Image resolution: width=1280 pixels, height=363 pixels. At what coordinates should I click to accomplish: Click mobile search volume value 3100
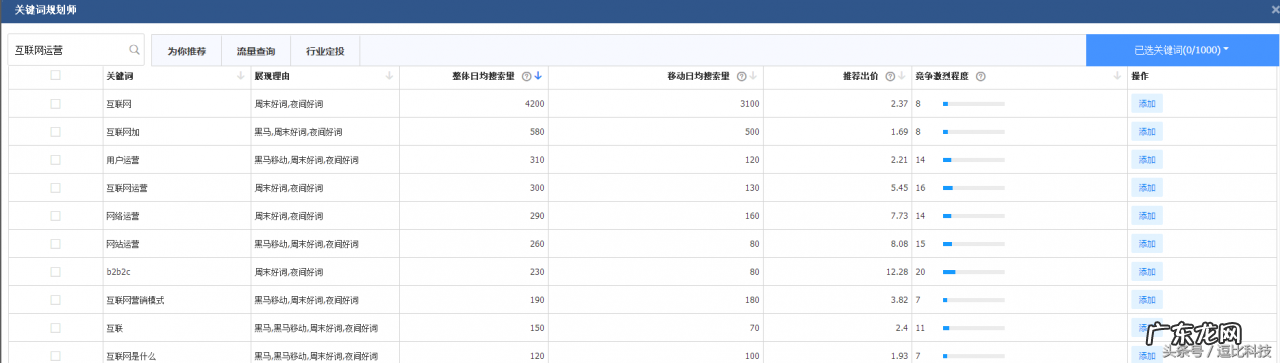click(x=749, y=103)
